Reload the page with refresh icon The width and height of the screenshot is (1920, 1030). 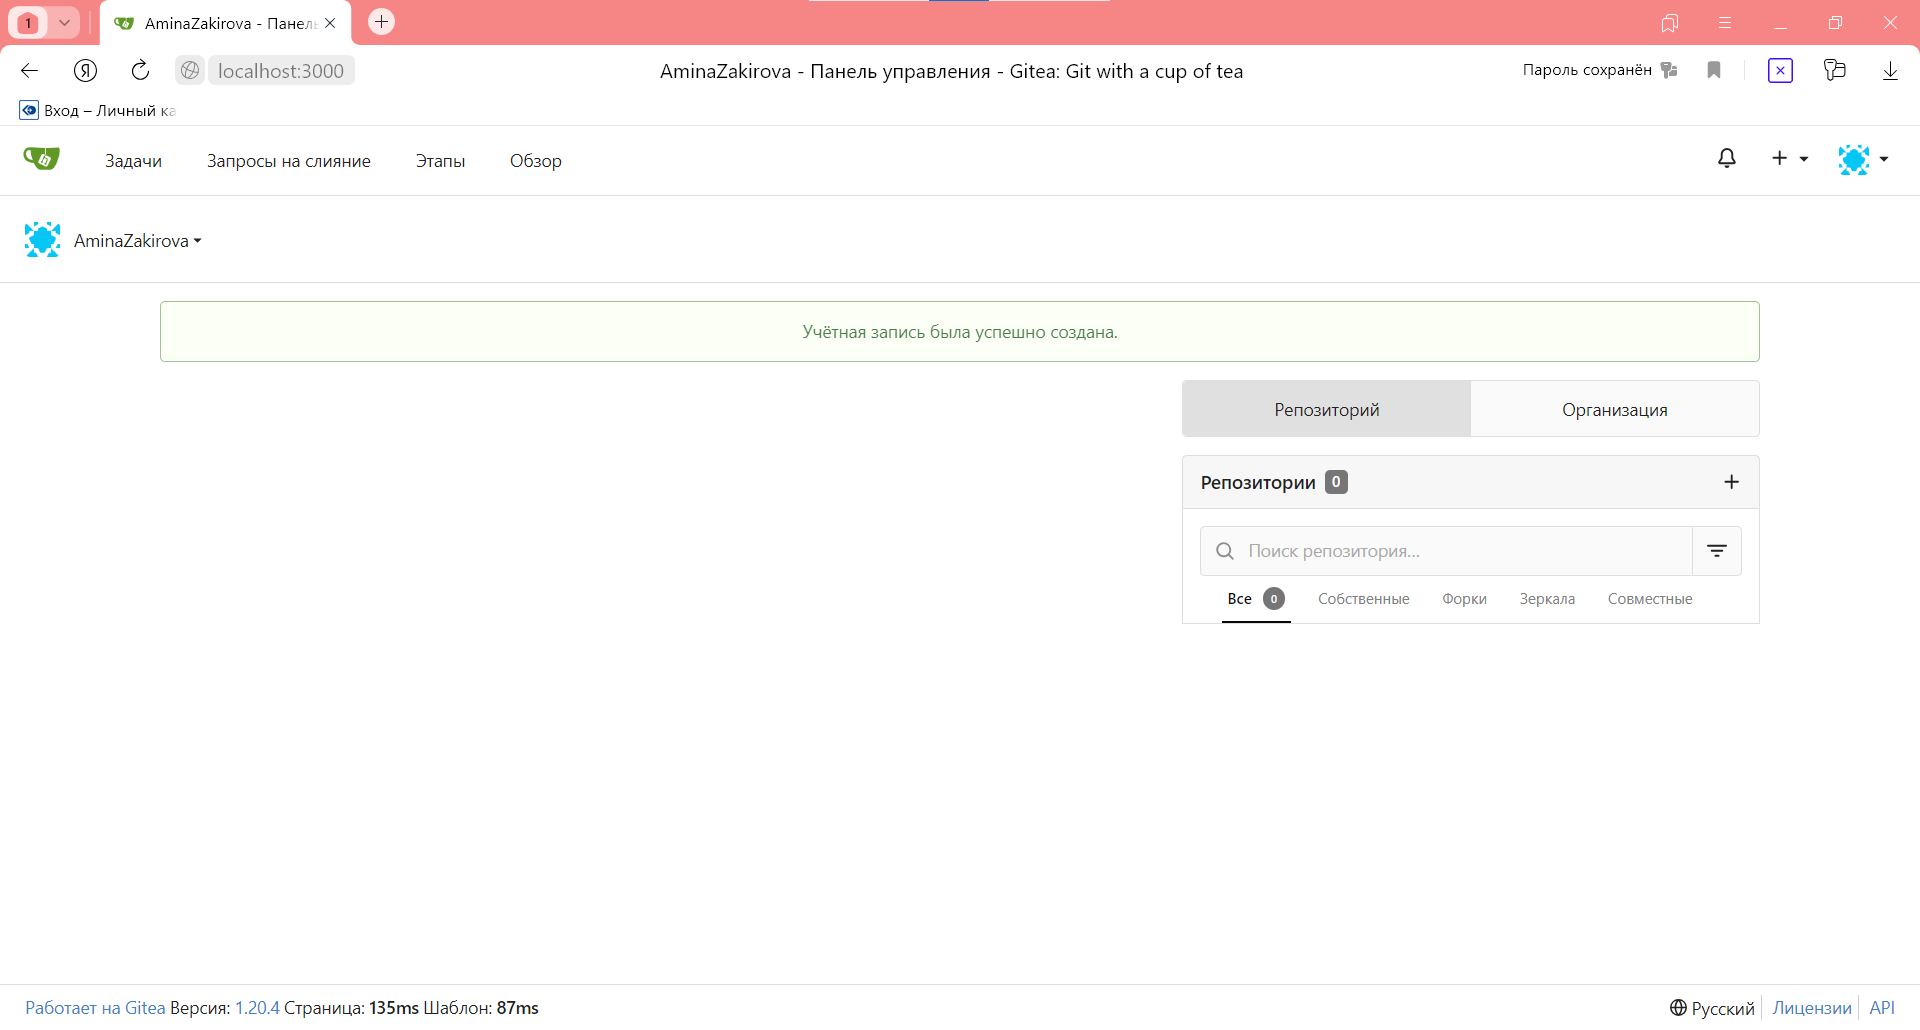coord(140,70)
